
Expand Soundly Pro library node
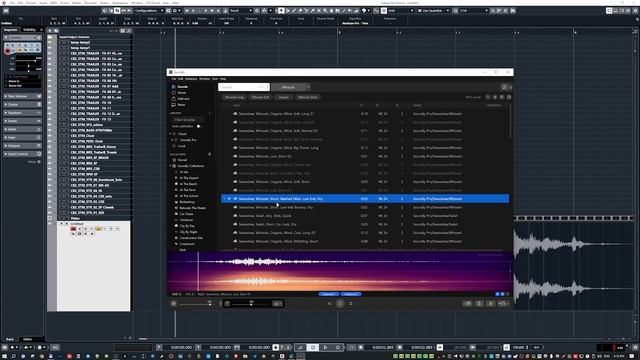click(x=173, y=140)
